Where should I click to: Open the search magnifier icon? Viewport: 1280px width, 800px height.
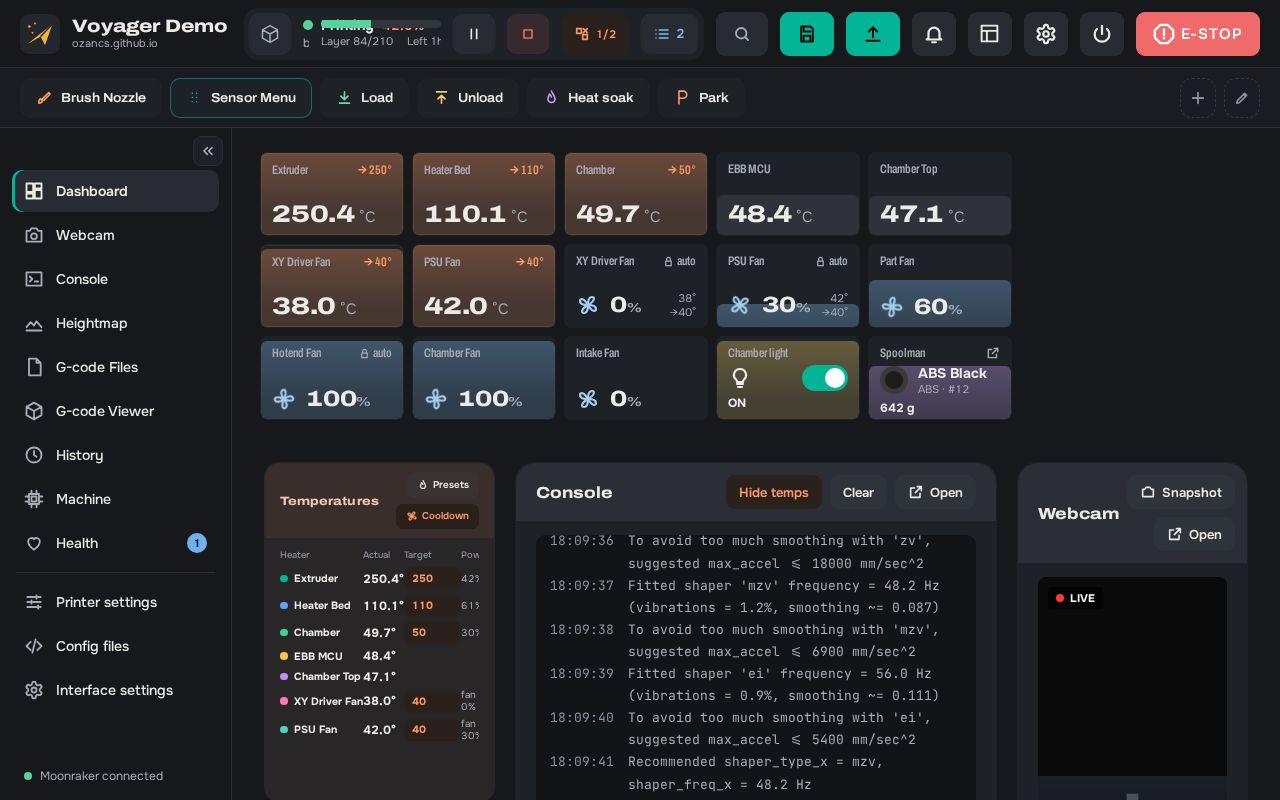point(742,34)
